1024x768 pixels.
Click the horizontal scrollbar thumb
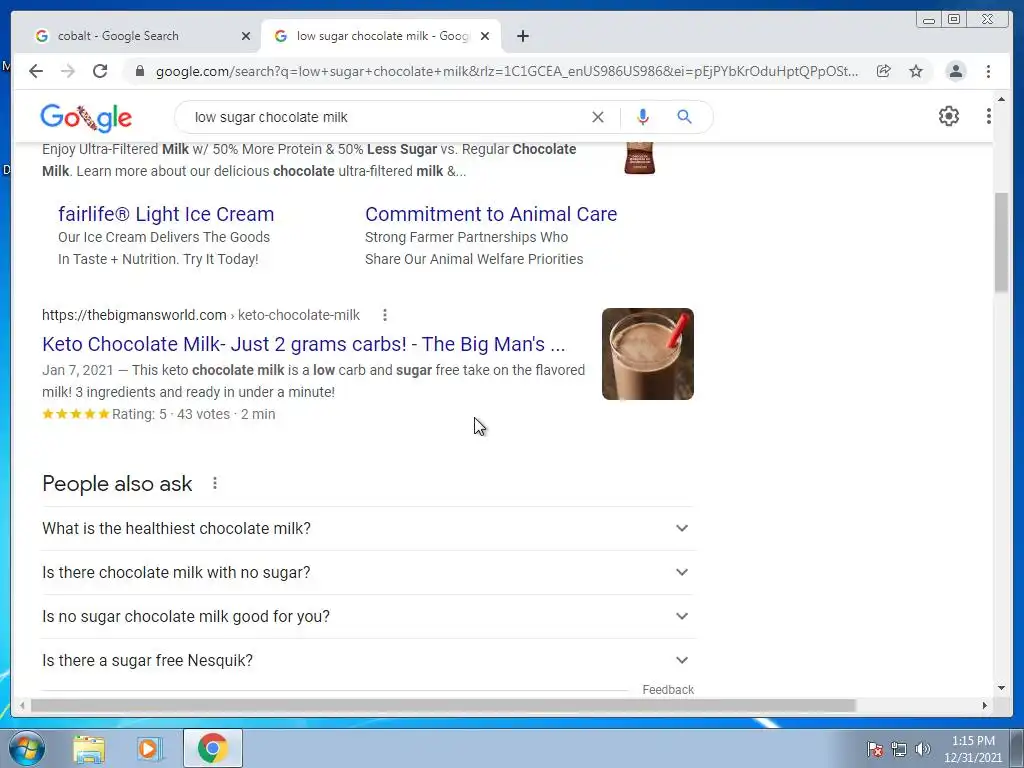click(x=443, y=705)
